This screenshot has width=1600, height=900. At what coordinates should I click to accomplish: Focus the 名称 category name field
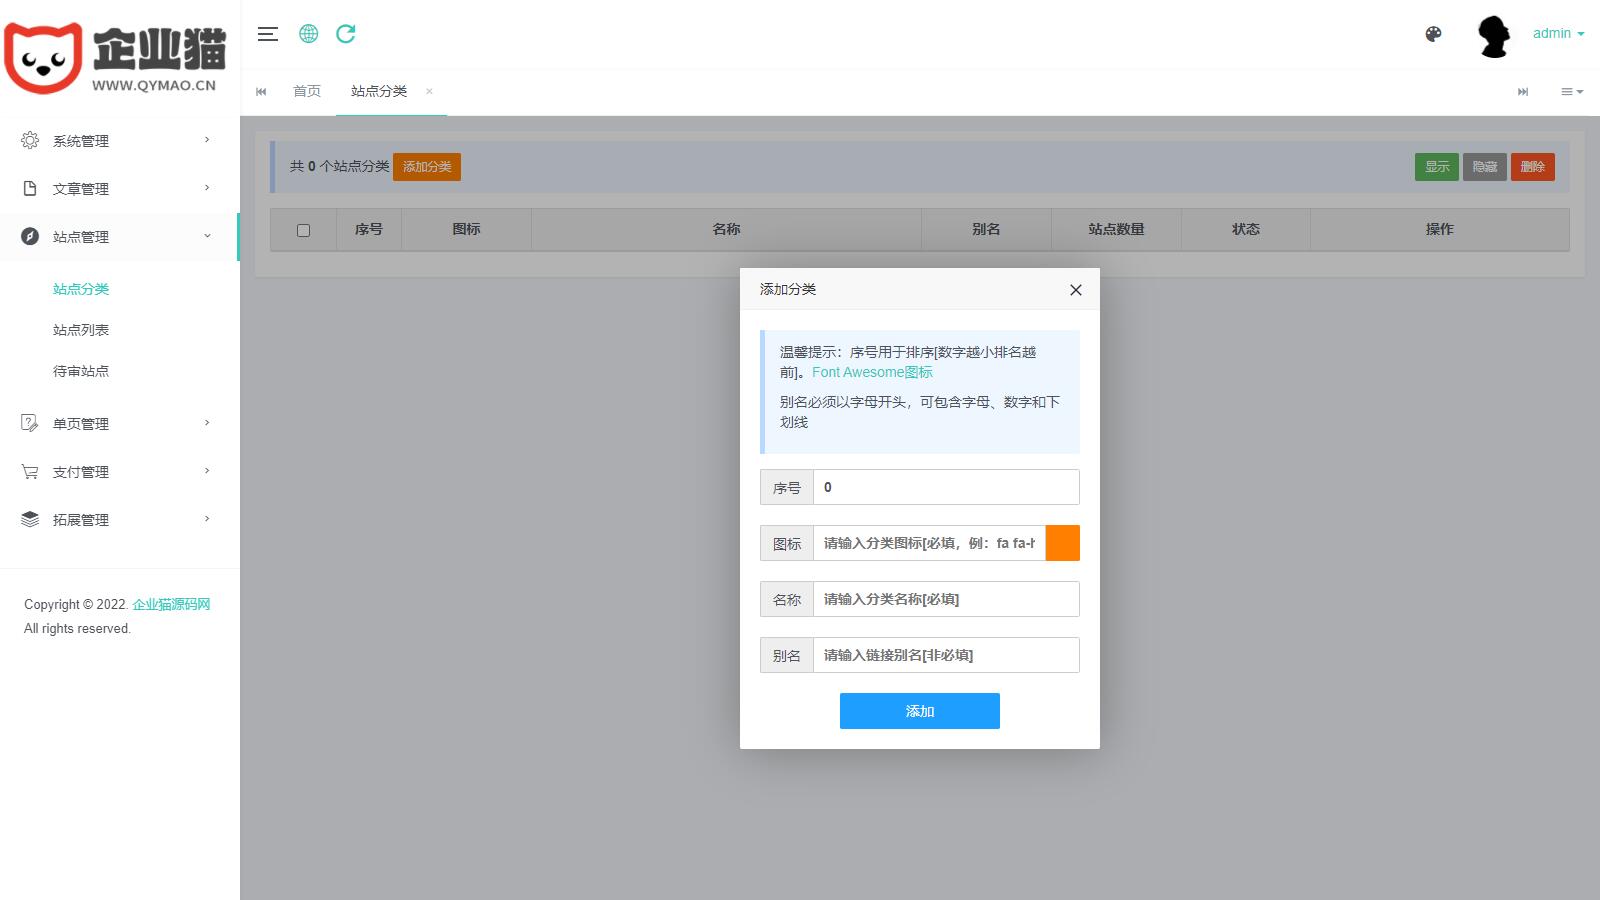tap(945, 599)
